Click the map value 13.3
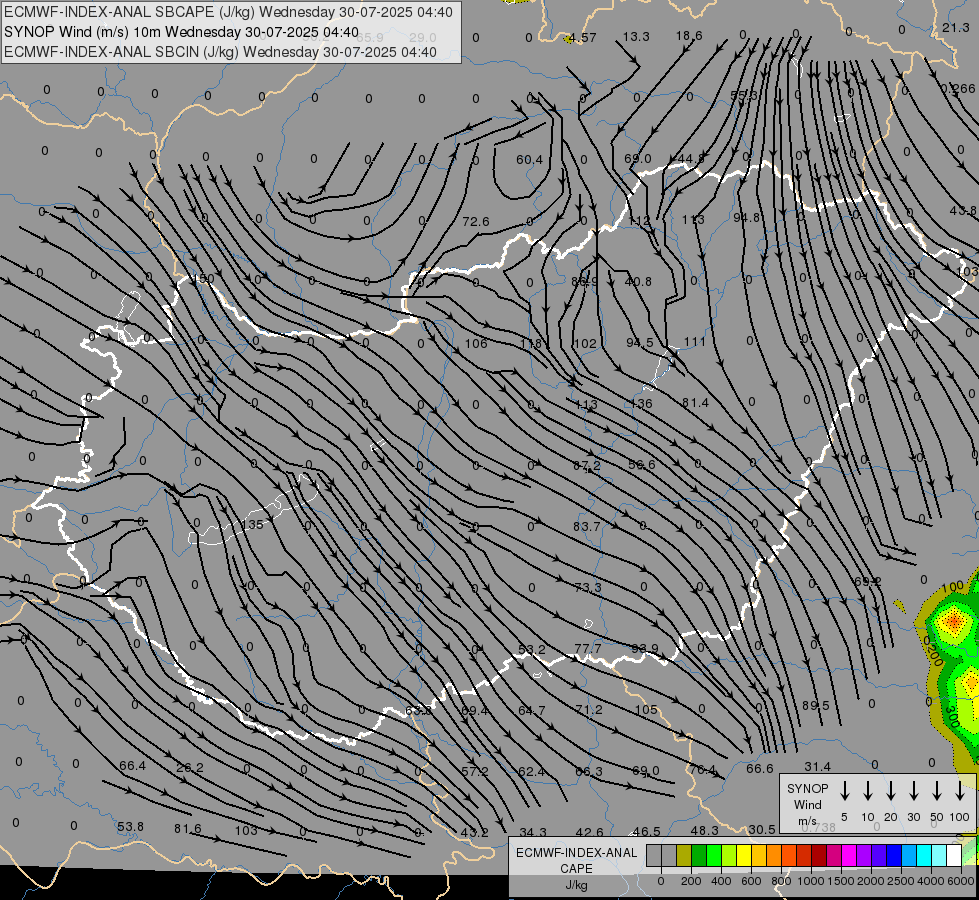The image size is (979, 900). click(x=636, y=36)
